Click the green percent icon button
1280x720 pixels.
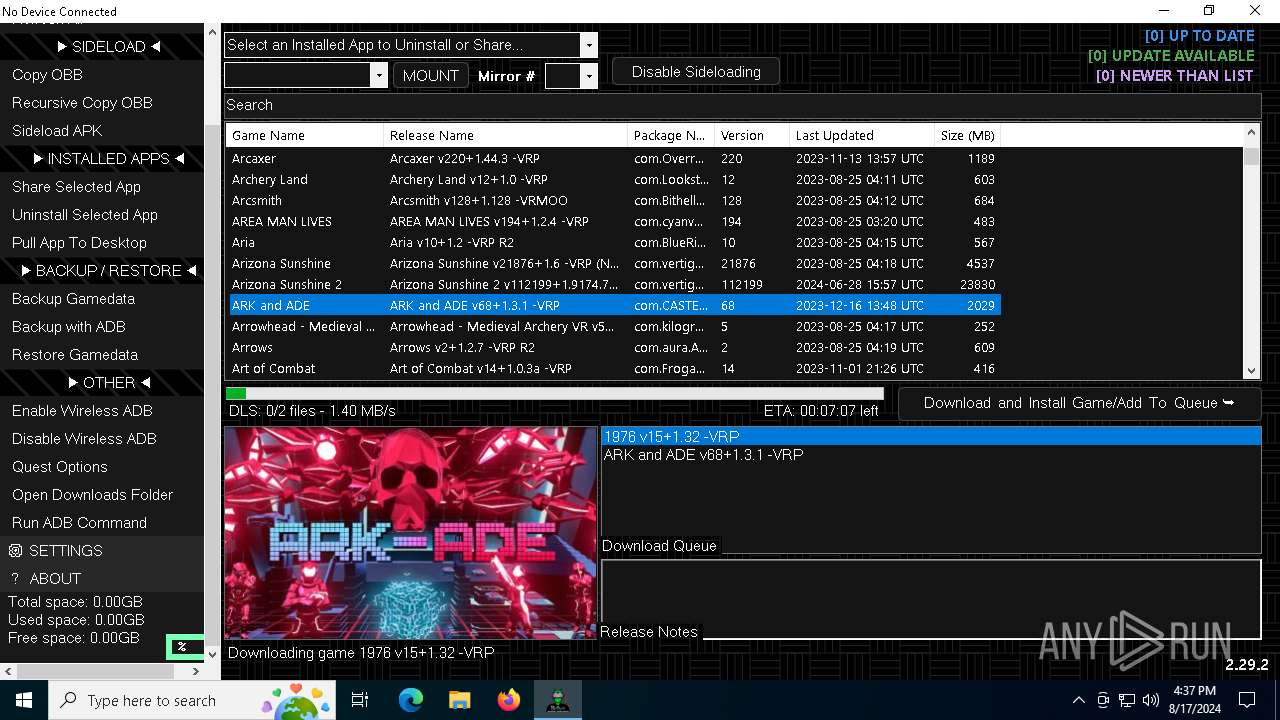[184, 647]
